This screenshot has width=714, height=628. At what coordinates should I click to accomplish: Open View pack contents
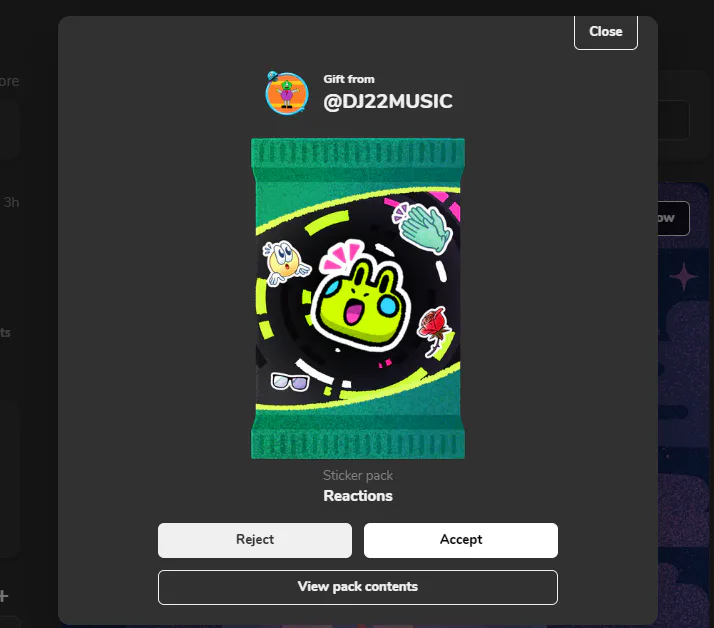pyautogui.click(x=358, y=587)
